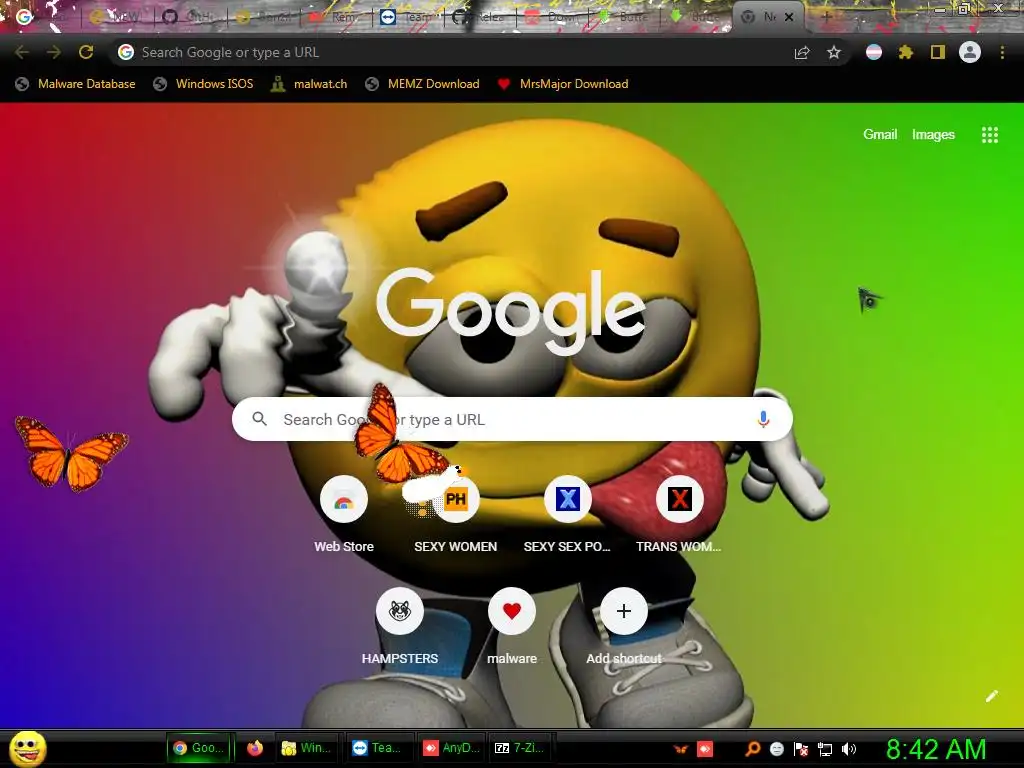
Task: Open Firefox from the taskbar
Action: tap(255, 748)
